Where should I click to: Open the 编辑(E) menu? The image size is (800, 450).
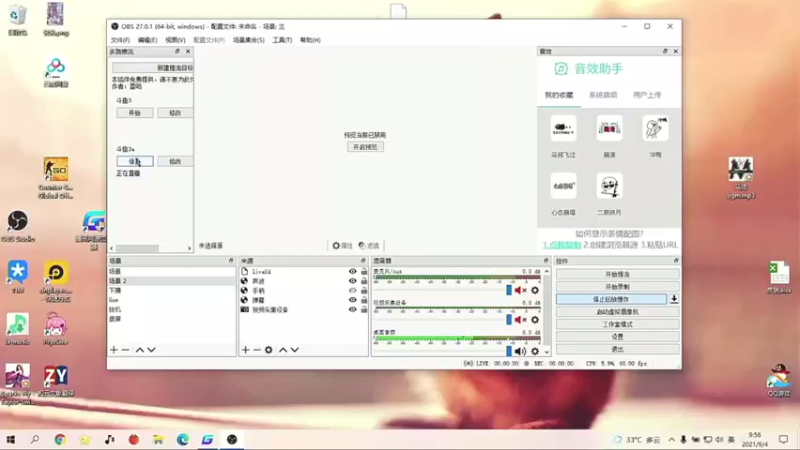pos(147,40)
